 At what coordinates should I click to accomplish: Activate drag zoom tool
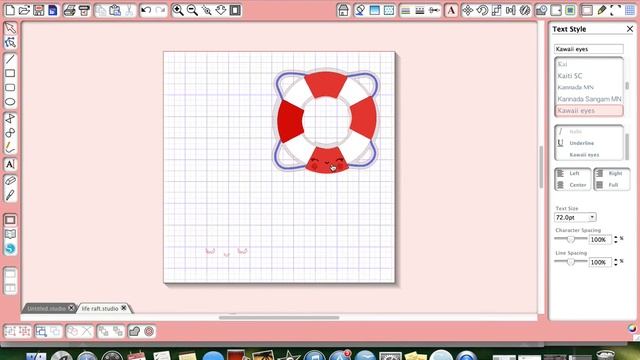click(x=221, y=10)
